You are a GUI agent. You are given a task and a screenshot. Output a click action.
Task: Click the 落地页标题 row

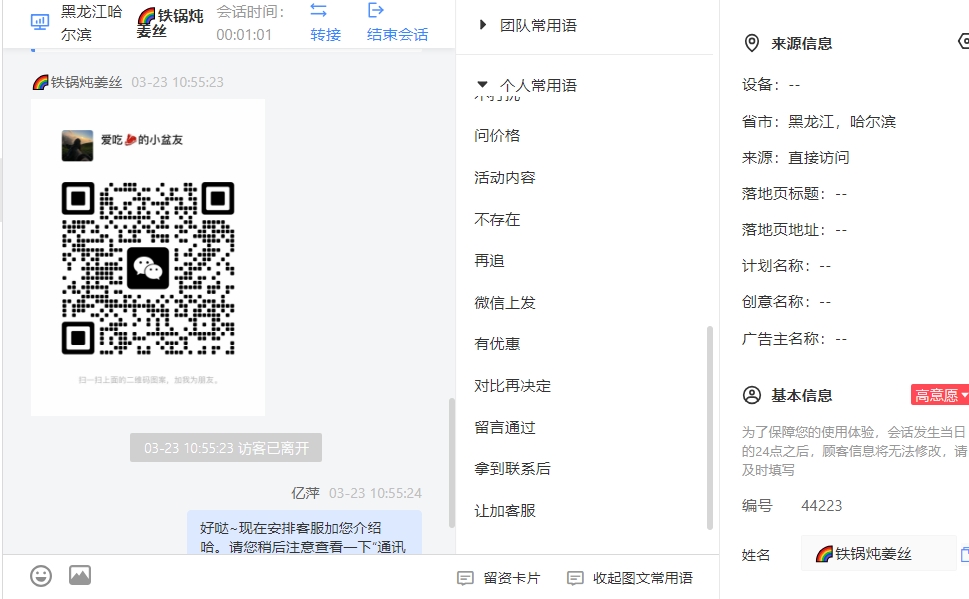point(794,194)
